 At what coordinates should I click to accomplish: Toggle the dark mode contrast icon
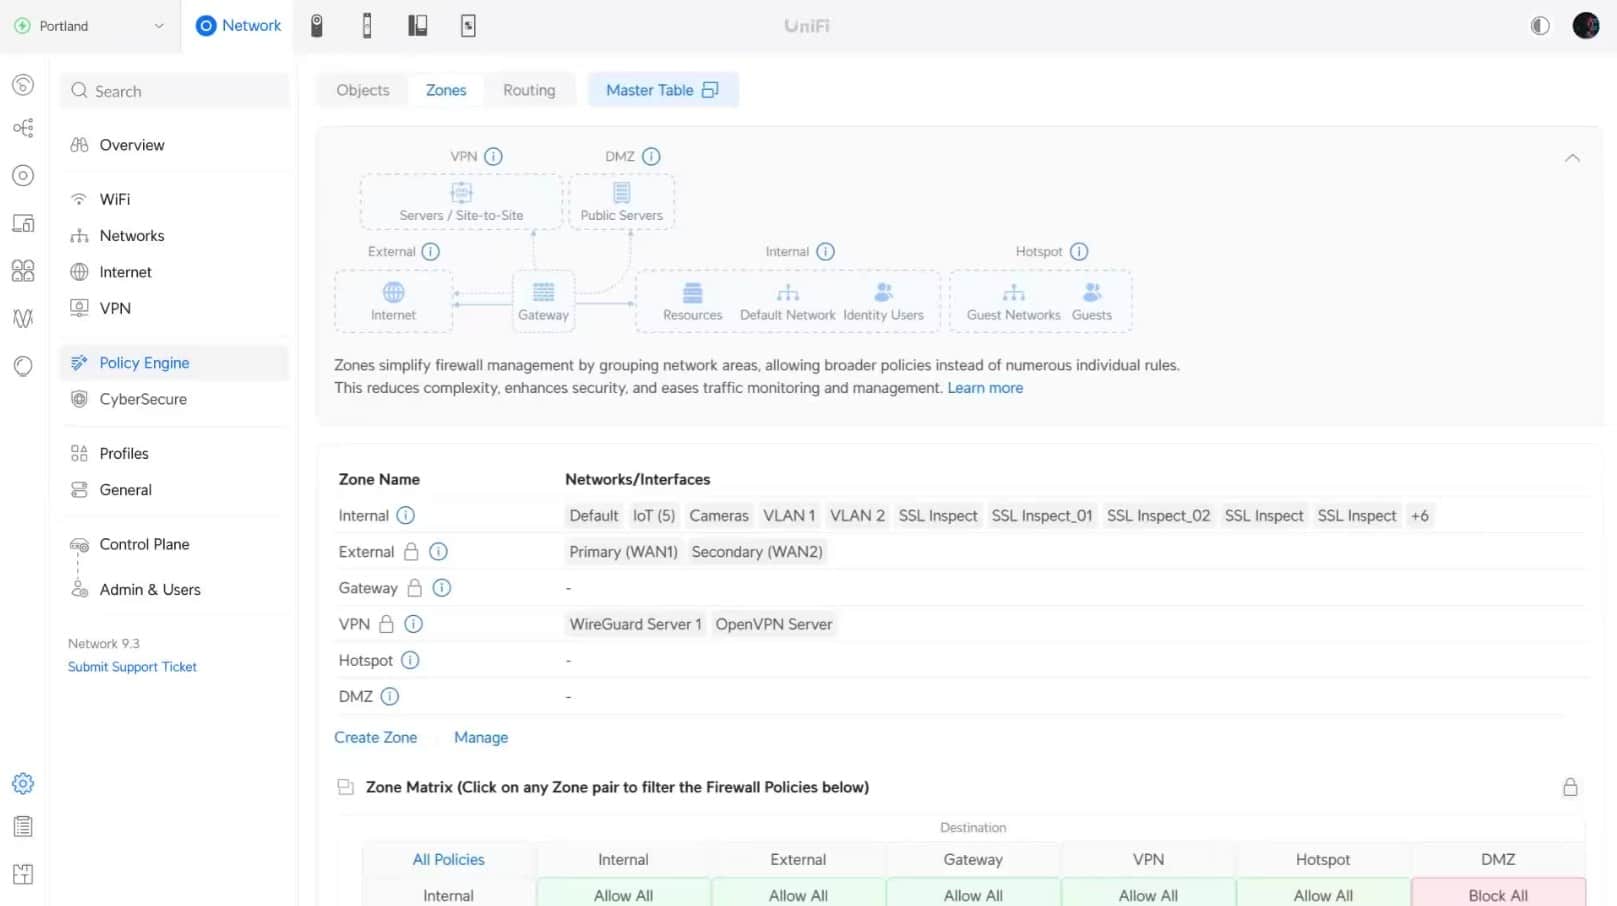1538,26
